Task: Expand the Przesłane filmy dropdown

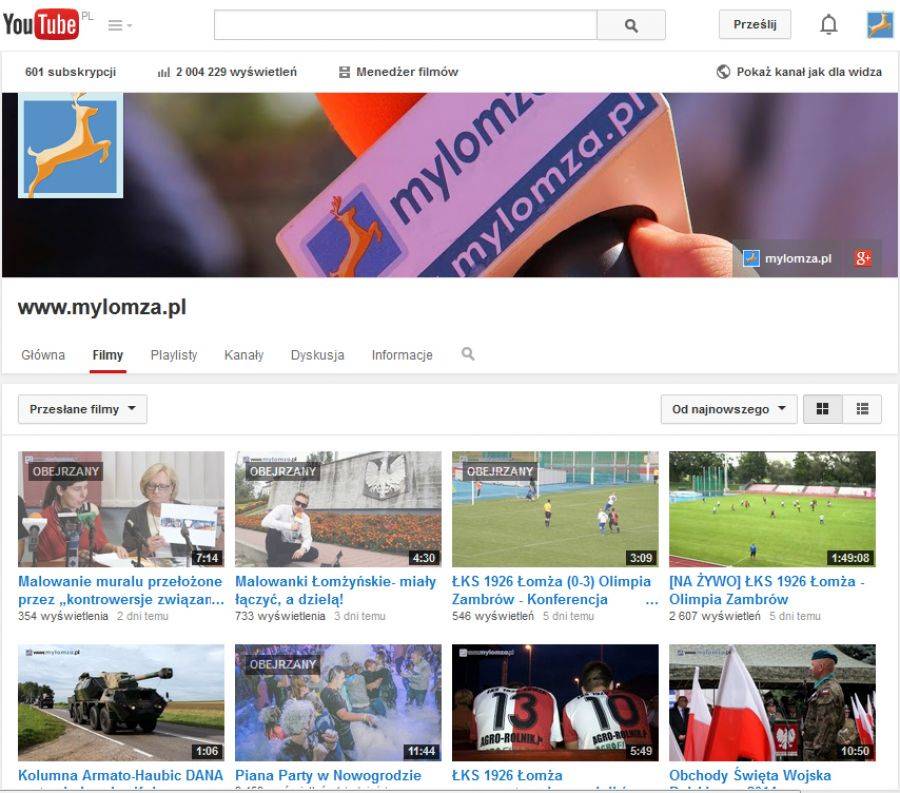Action: pyautogui.click(x=82, y=409)
